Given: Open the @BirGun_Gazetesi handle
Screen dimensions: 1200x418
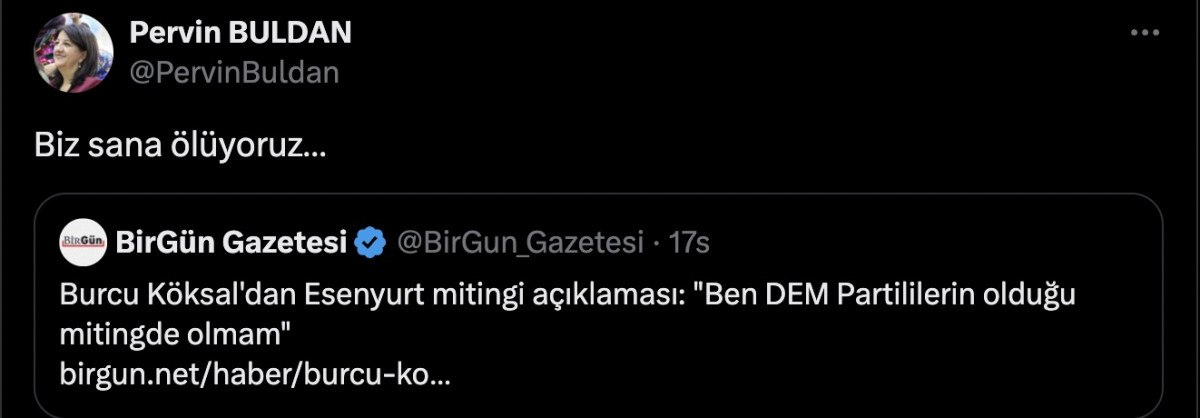Looking at the screenshot, I should point(520,242).
